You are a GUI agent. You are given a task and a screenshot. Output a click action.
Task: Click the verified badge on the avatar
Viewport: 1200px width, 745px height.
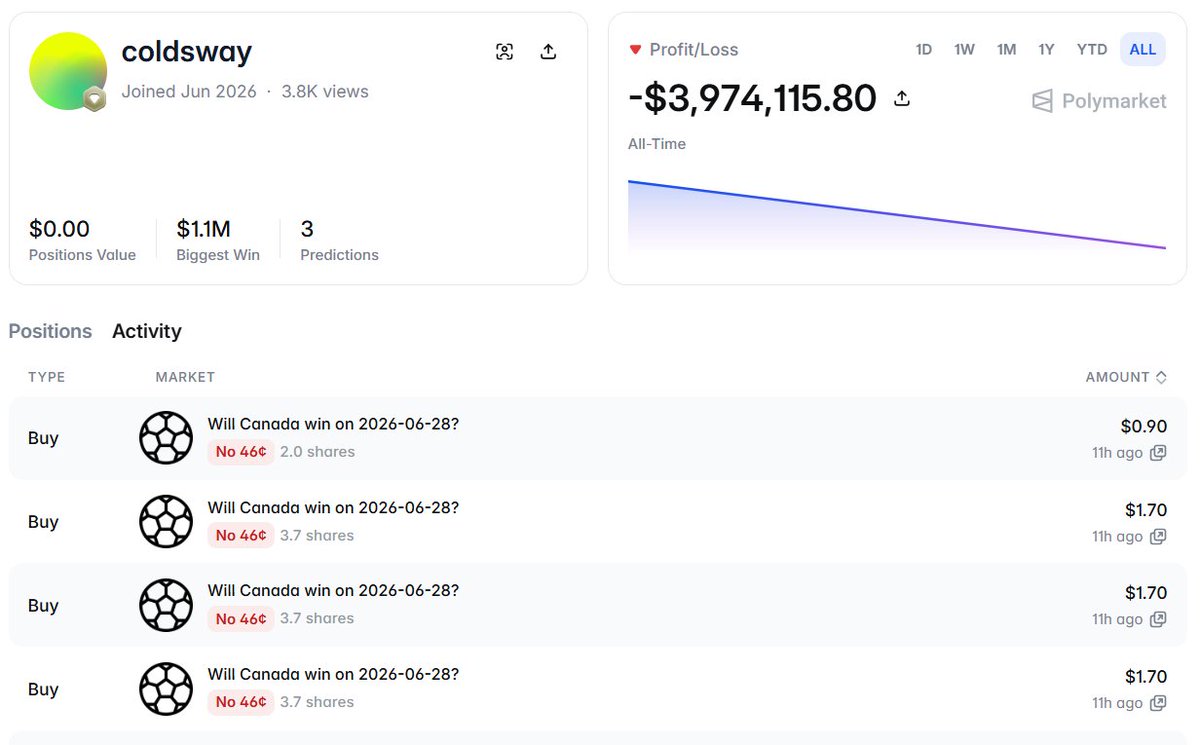[x=94, y=98]
